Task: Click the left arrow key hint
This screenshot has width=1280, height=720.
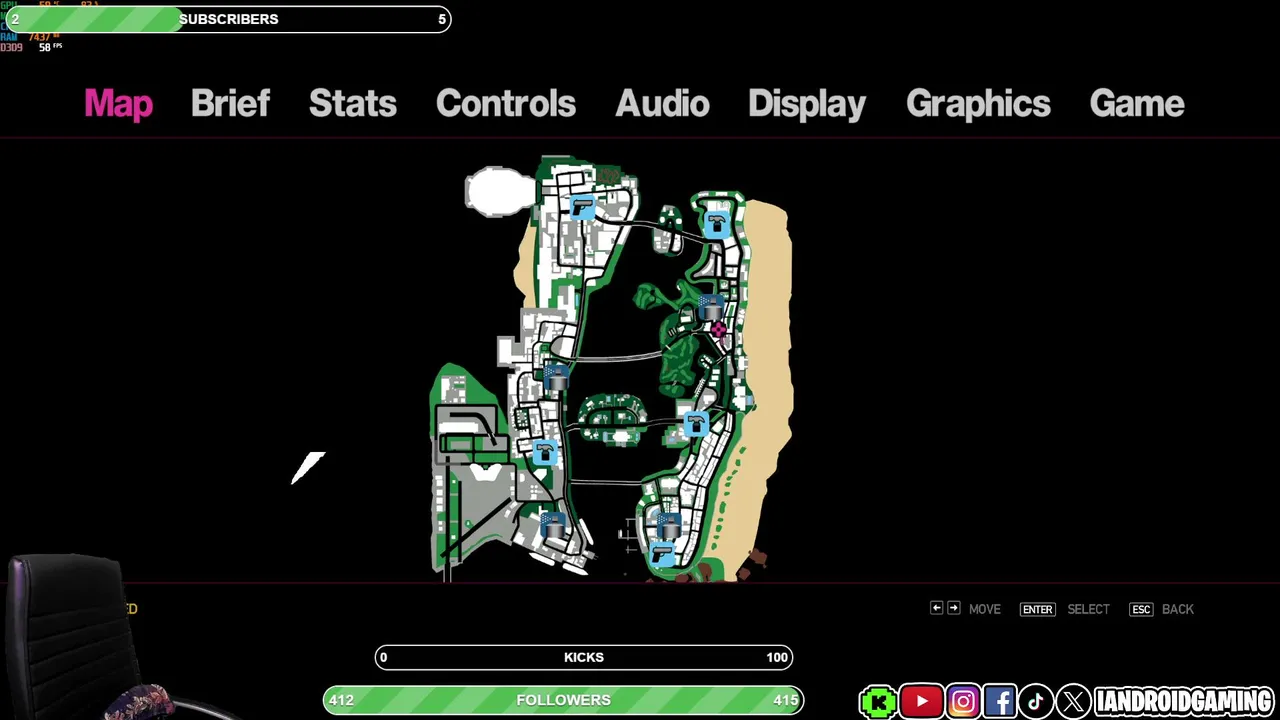Action: coord(936,608)
